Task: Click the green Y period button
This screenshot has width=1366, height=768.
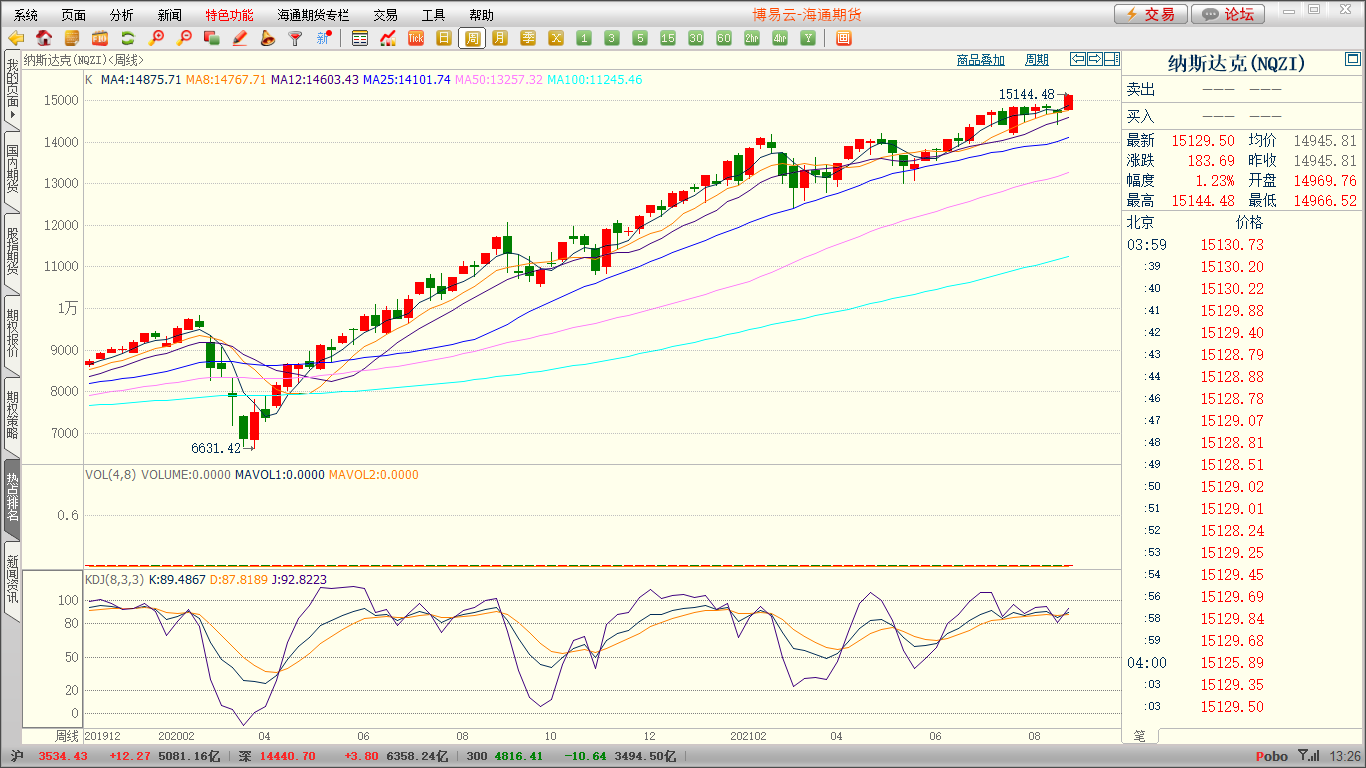Action: 808,38
